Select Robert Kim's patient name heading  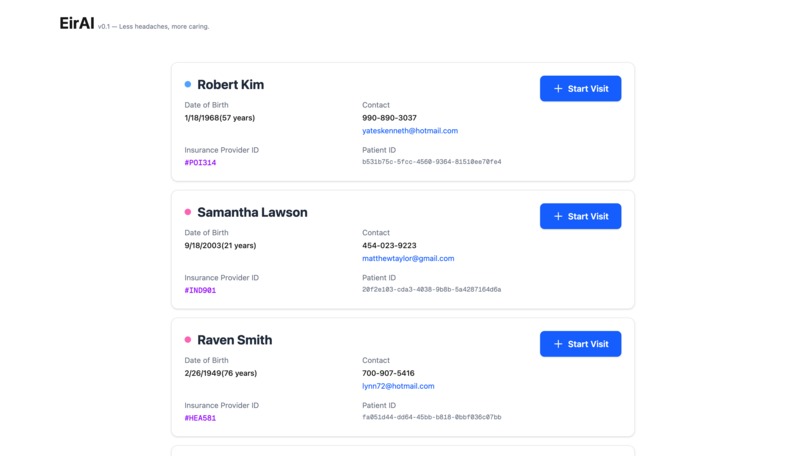click(x=230, y=85)
